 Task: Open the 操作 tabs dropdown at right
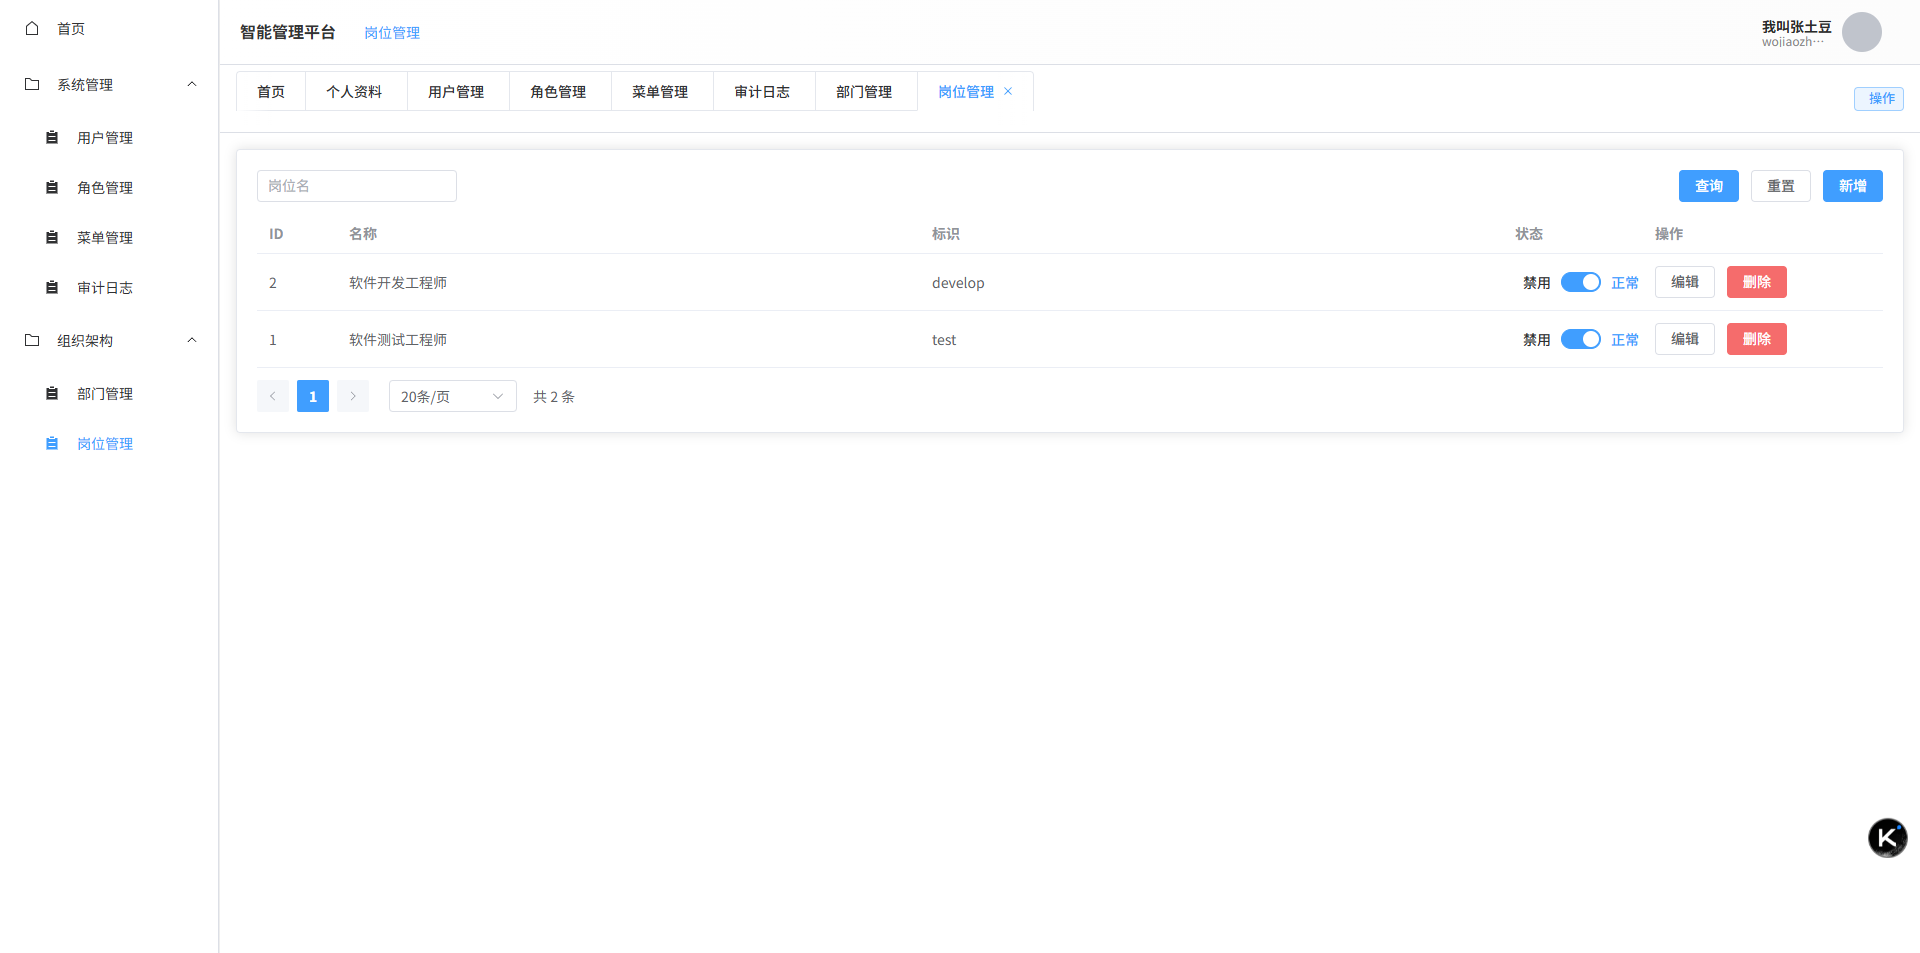[x=1879, y=98]
